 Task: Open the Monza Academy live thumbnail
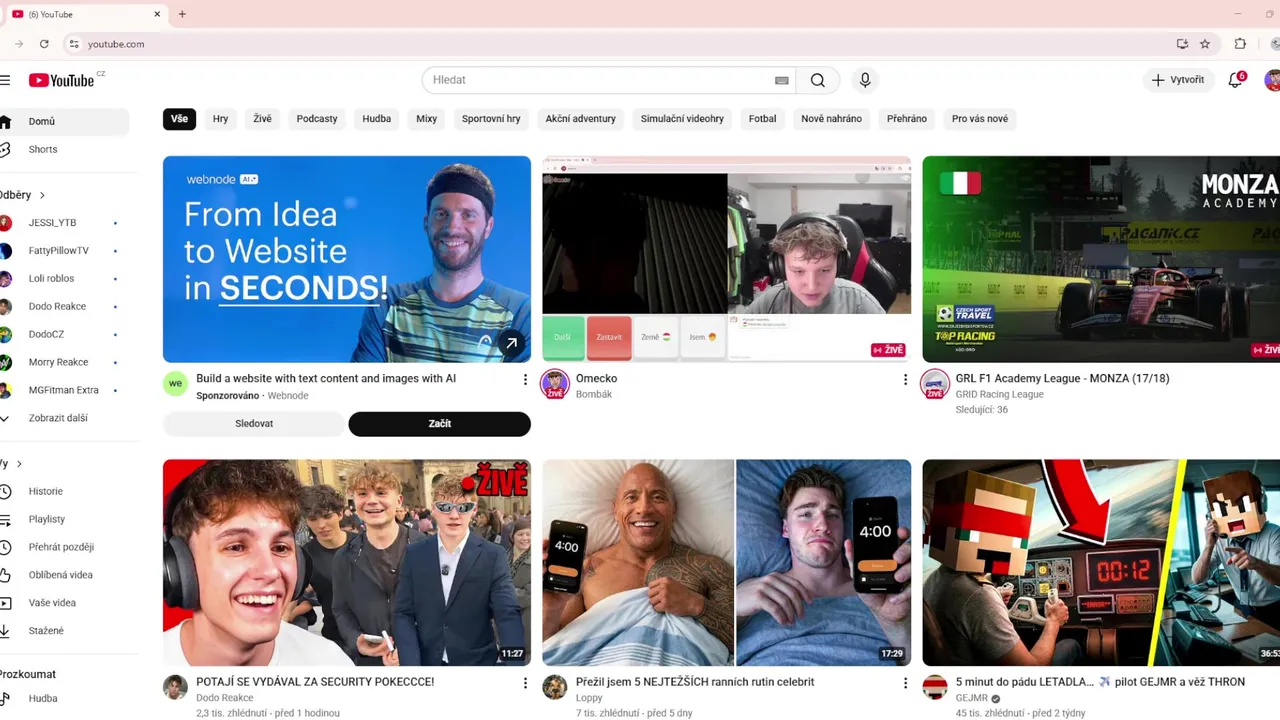[1101, 259]
